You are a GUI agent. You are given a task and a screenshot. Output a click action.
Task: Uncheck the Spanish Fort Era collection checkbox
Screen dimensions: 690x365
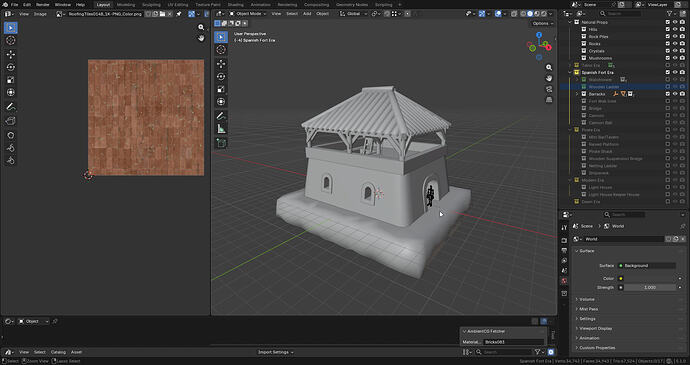(668, 72)
